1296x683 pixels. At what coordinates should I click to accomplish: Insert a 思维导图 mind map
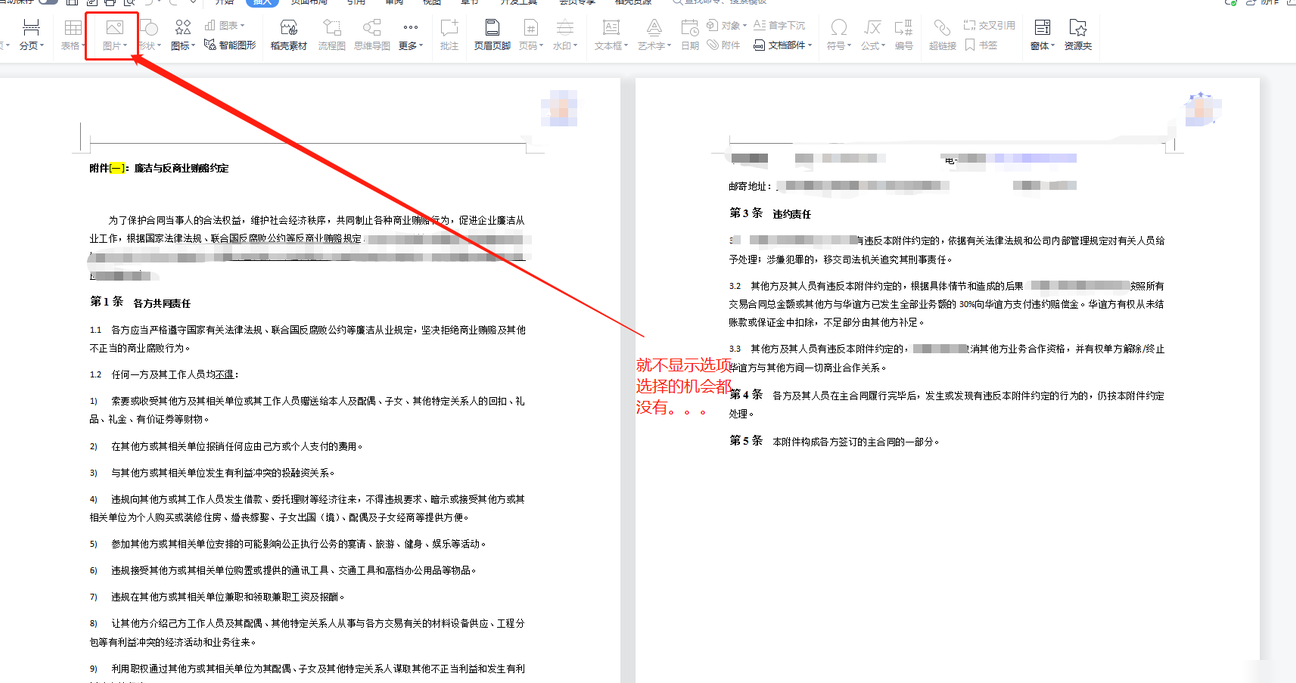[372, 35]
